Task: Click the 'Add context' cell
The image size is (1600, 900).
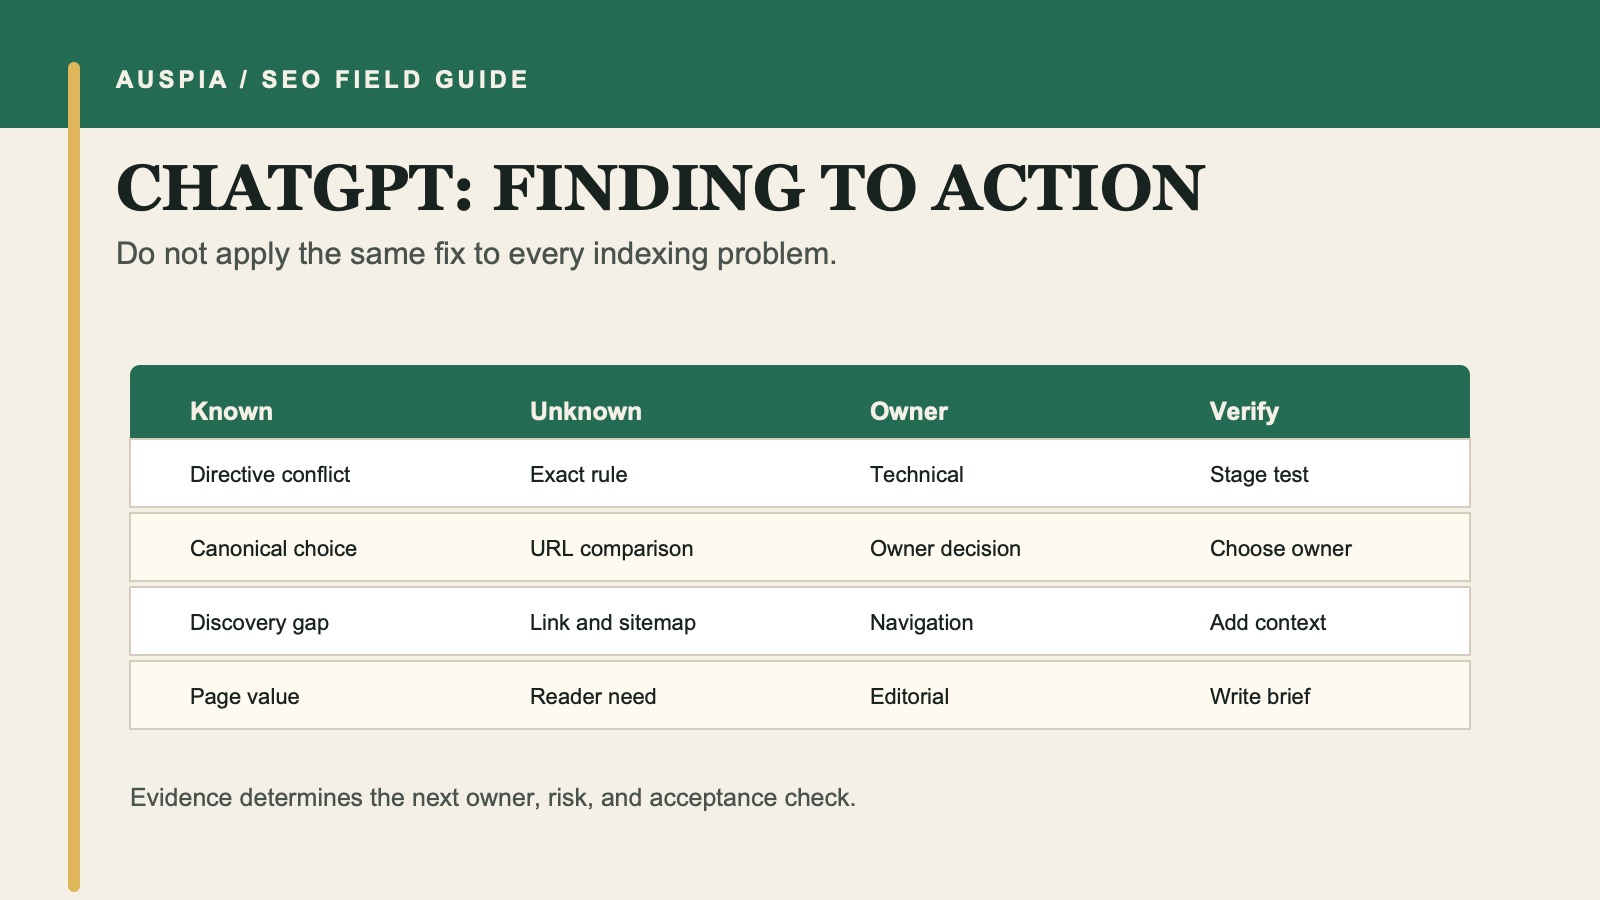Action: [1268, 623]
